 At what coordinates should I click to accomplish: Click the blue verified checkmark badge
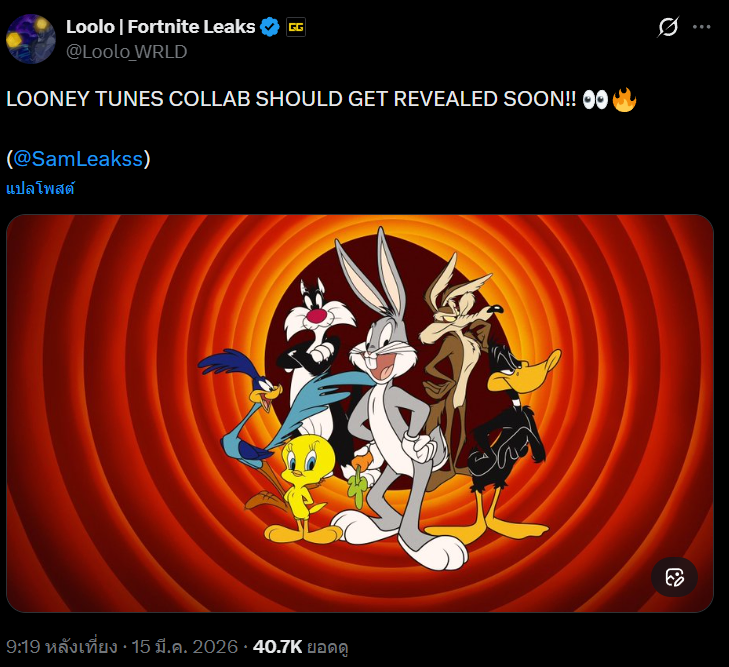click(269, 28)
